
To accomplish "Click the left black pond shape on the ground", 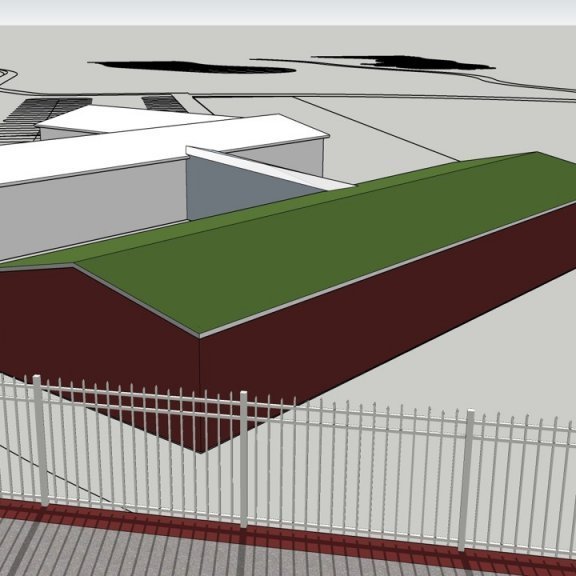I will 193,67.
